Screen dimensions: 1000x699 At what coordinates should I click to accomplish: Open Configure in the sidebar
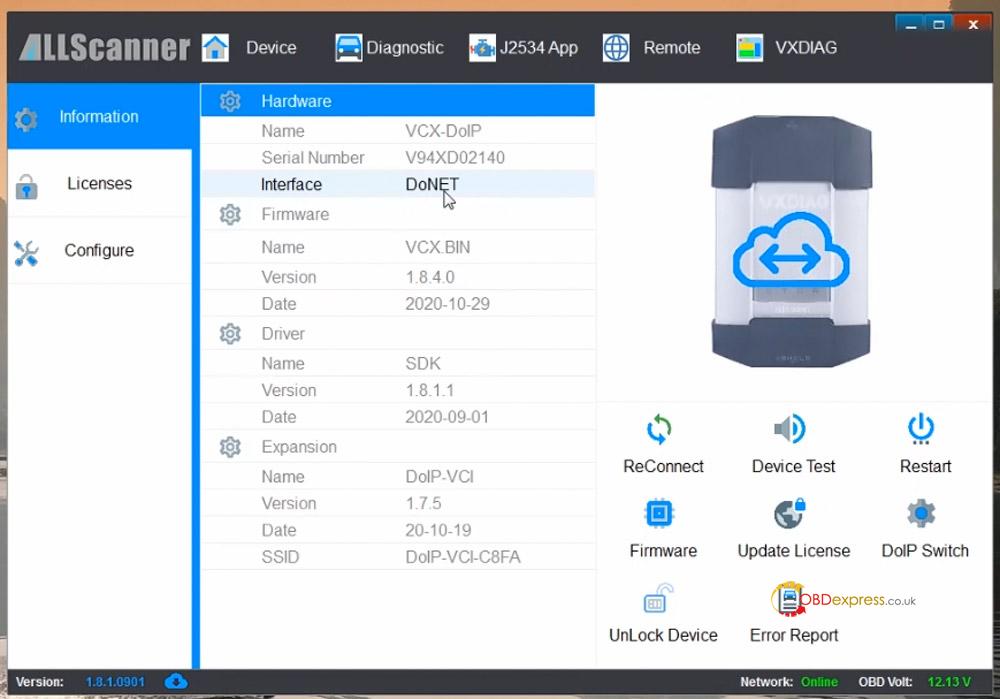[99, 251]
